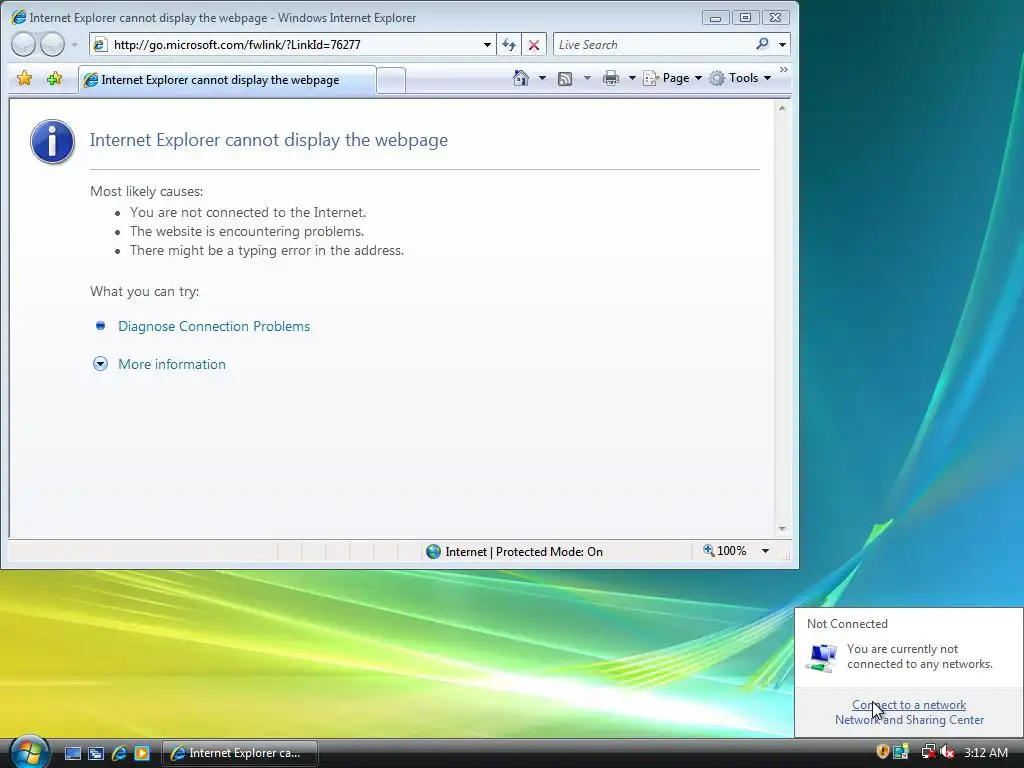Click Switch between windows quick launch icon
Image resolution: width=1024 pixels, height=768 pixels.
(x=96, y=753)
